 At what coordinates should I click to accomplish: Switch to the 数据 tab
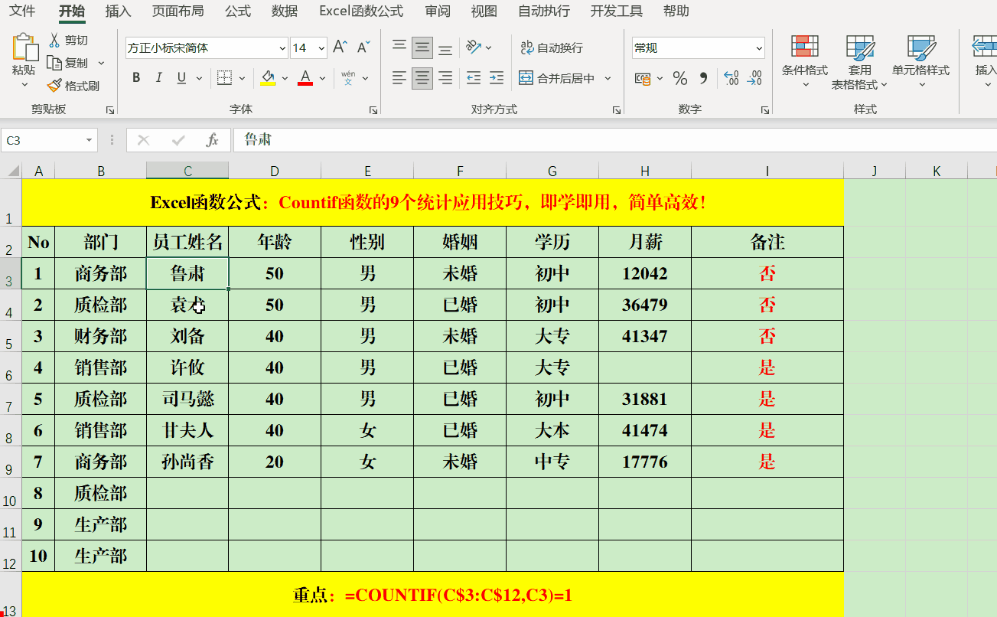pyautogui.click(x=284, y=11)
